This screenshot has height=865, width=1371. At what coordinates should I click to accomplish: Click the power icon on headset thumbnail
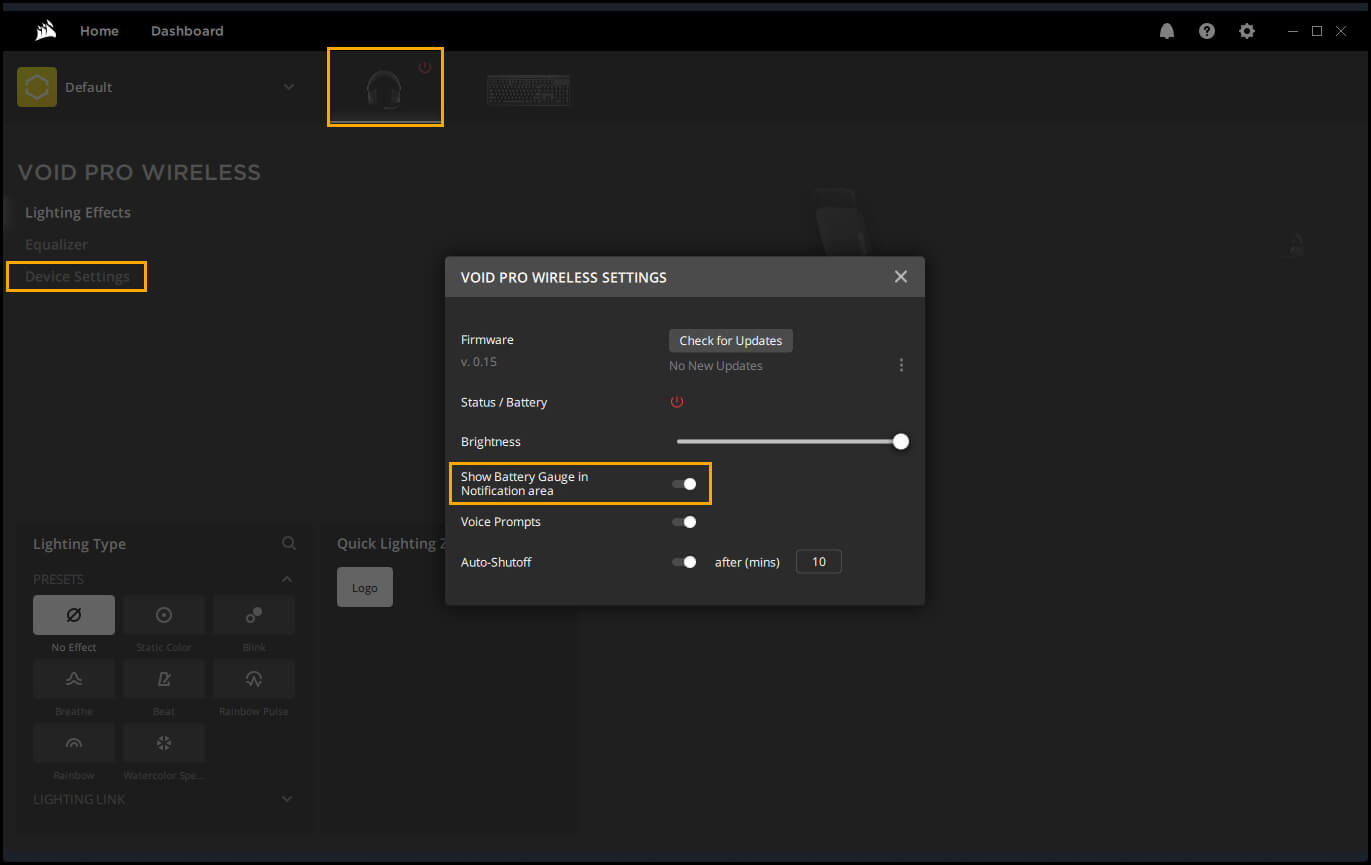click(x=425, y=67)
